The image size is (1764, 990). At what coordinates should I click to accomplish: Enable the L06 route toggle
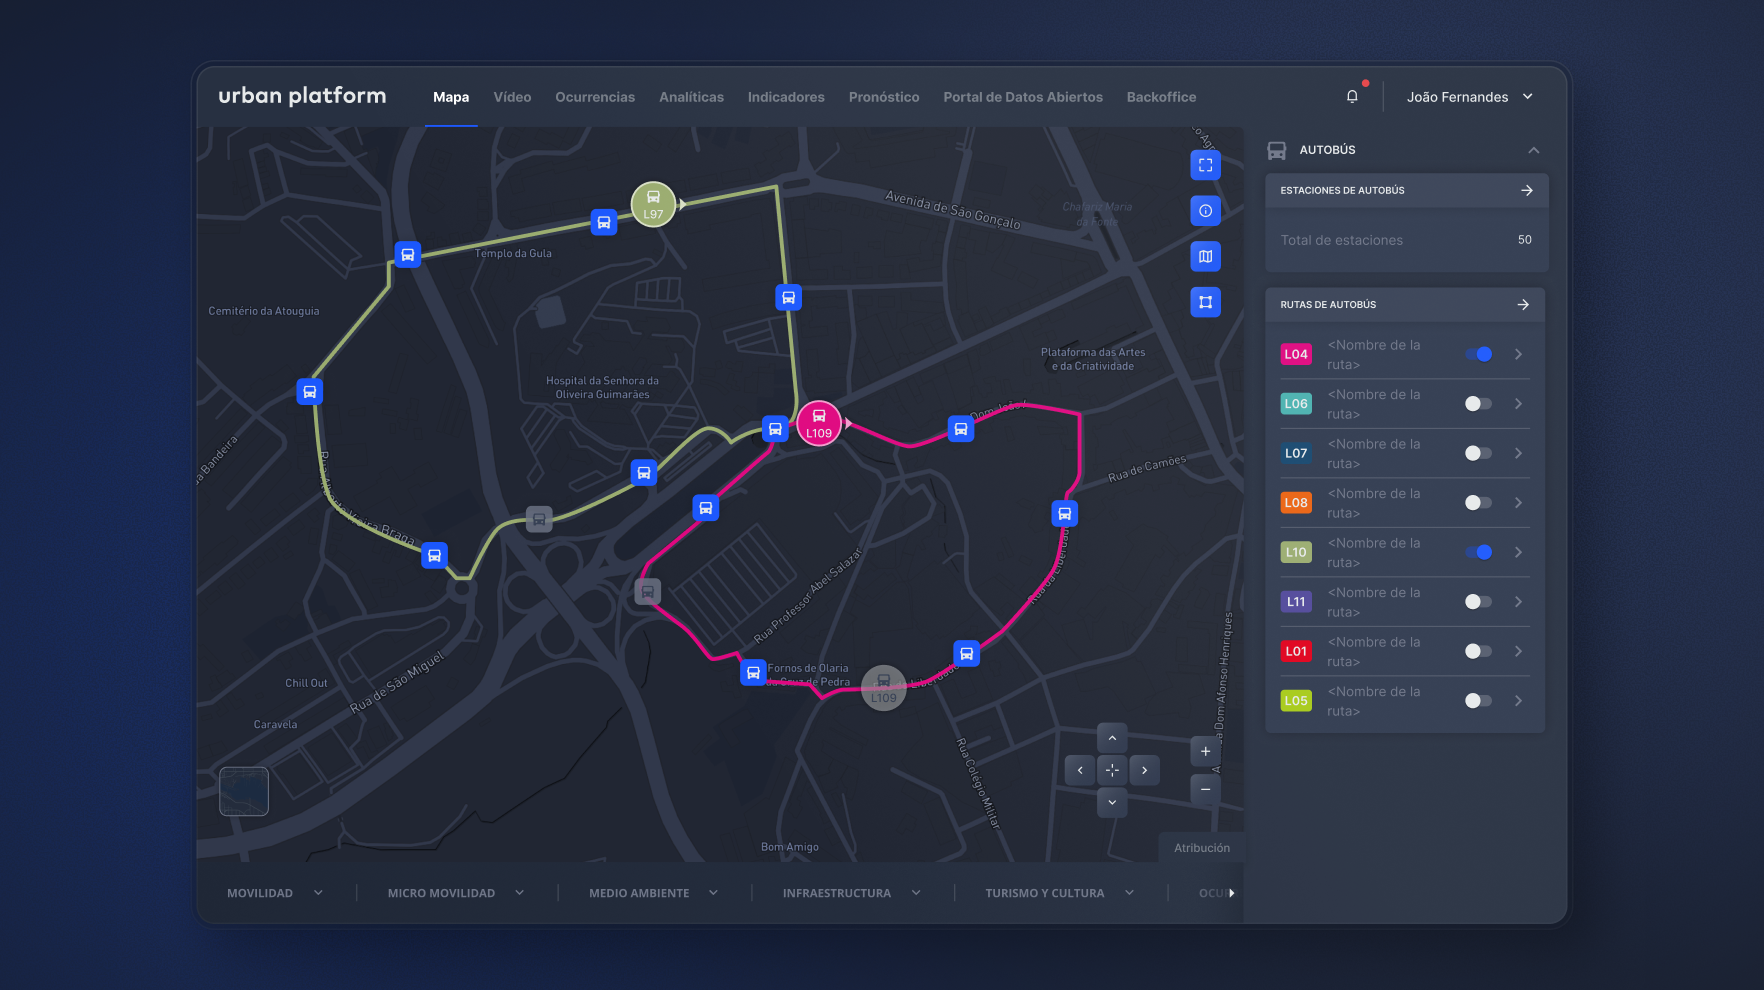click(x=1478, y=404)
